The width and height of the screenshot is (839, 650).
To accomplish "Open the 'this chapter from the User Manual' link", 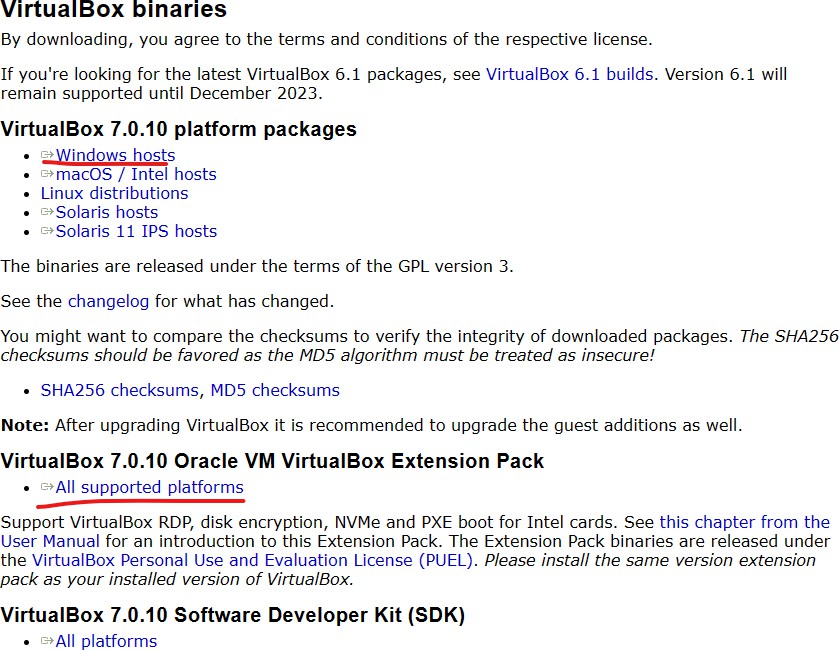I will [x=744, y=522].
